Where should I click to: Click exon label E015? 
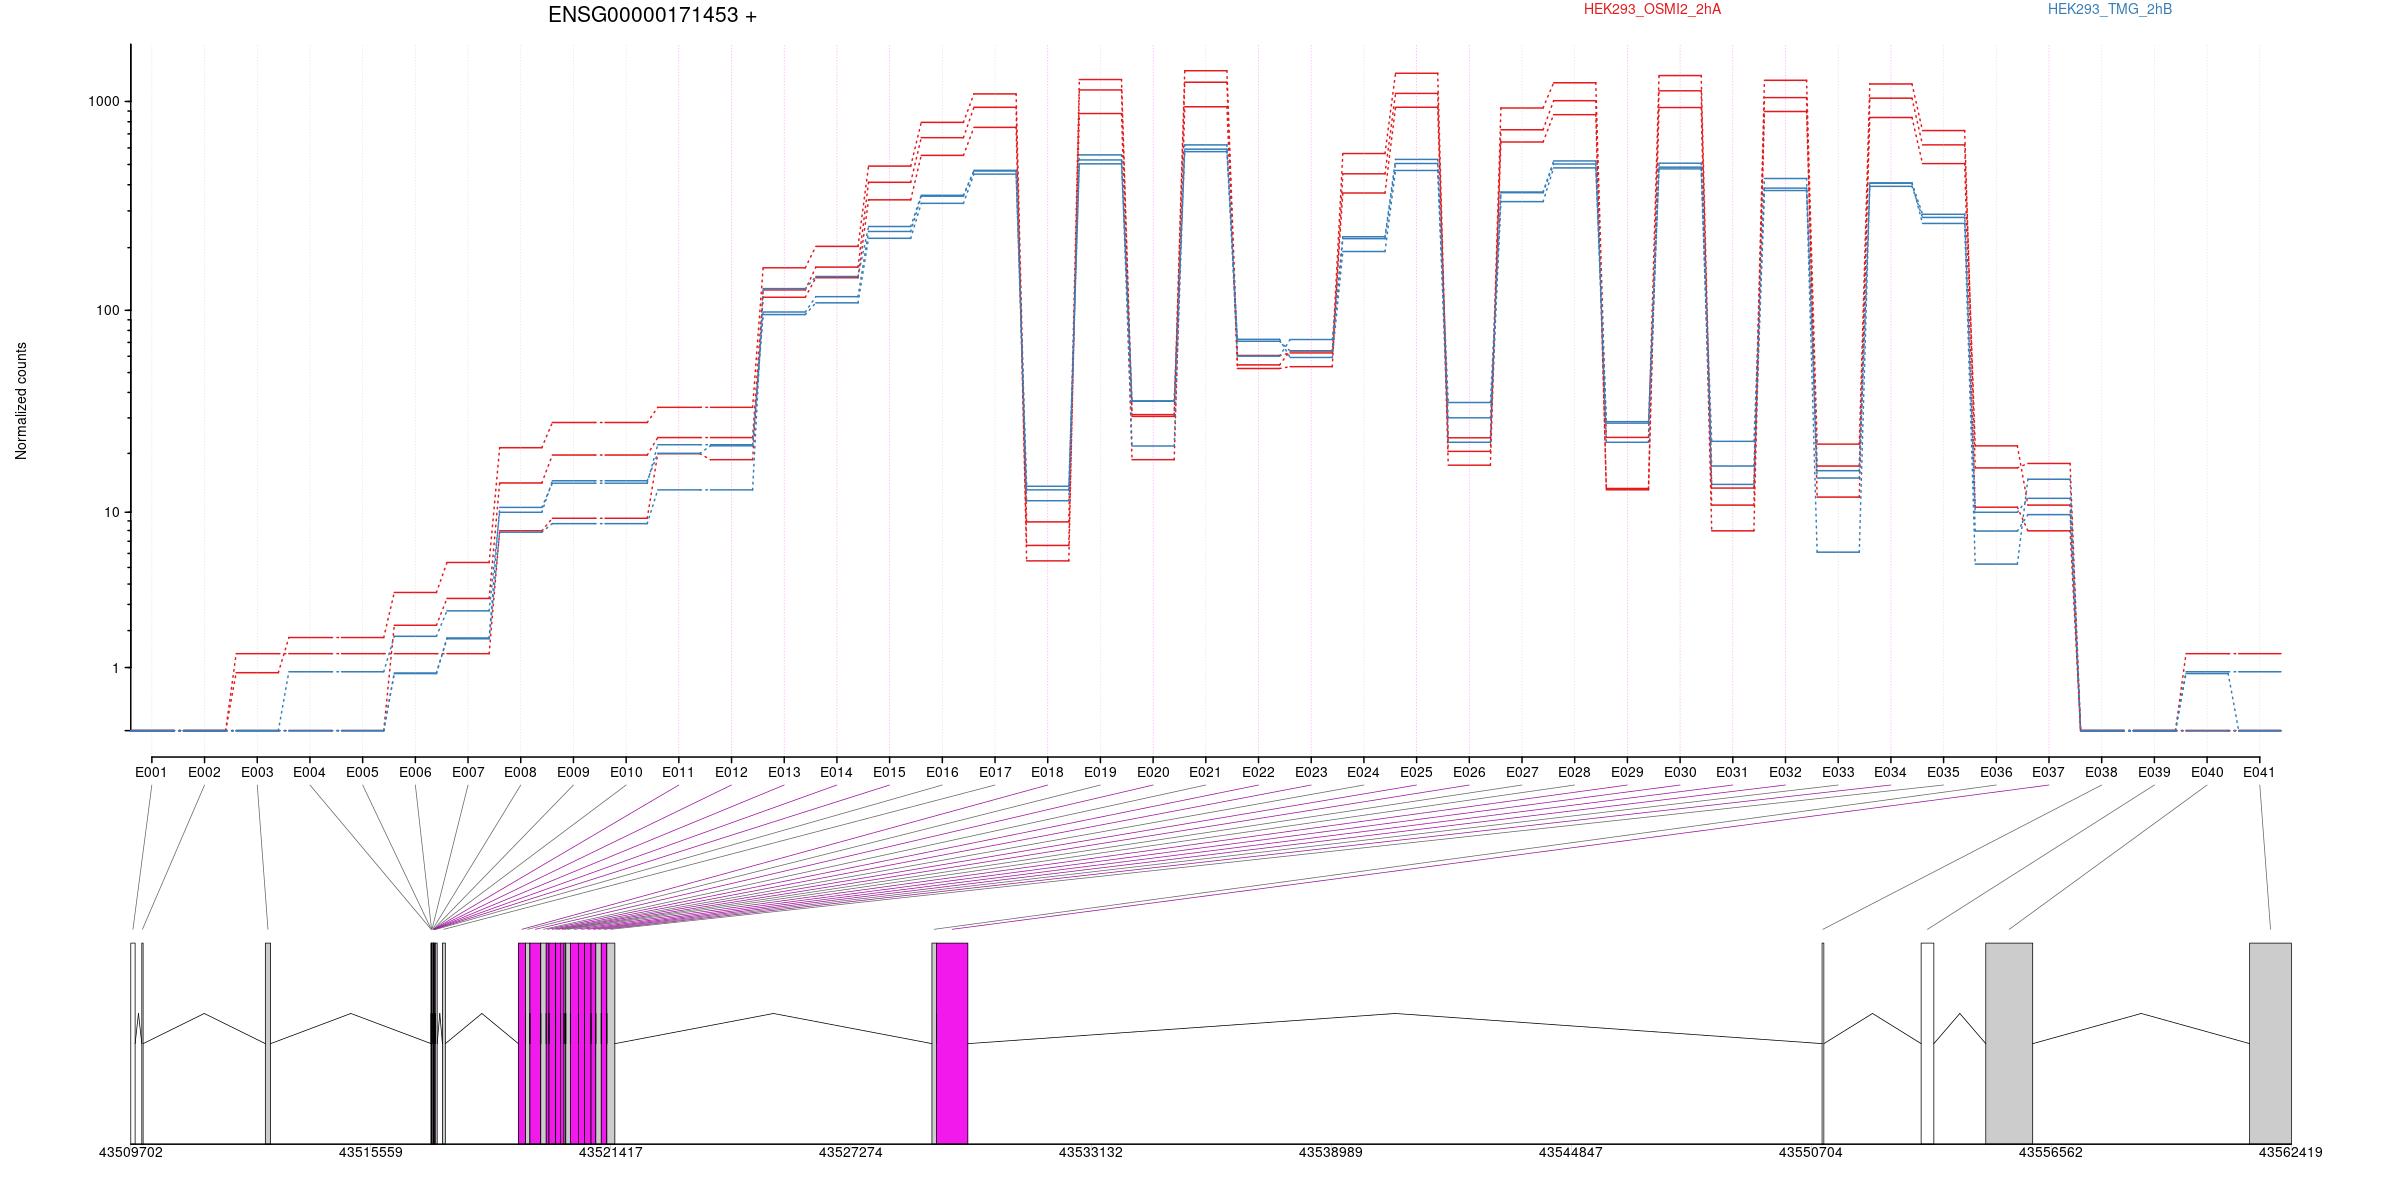pyautogui.click(x=889, y=772)
